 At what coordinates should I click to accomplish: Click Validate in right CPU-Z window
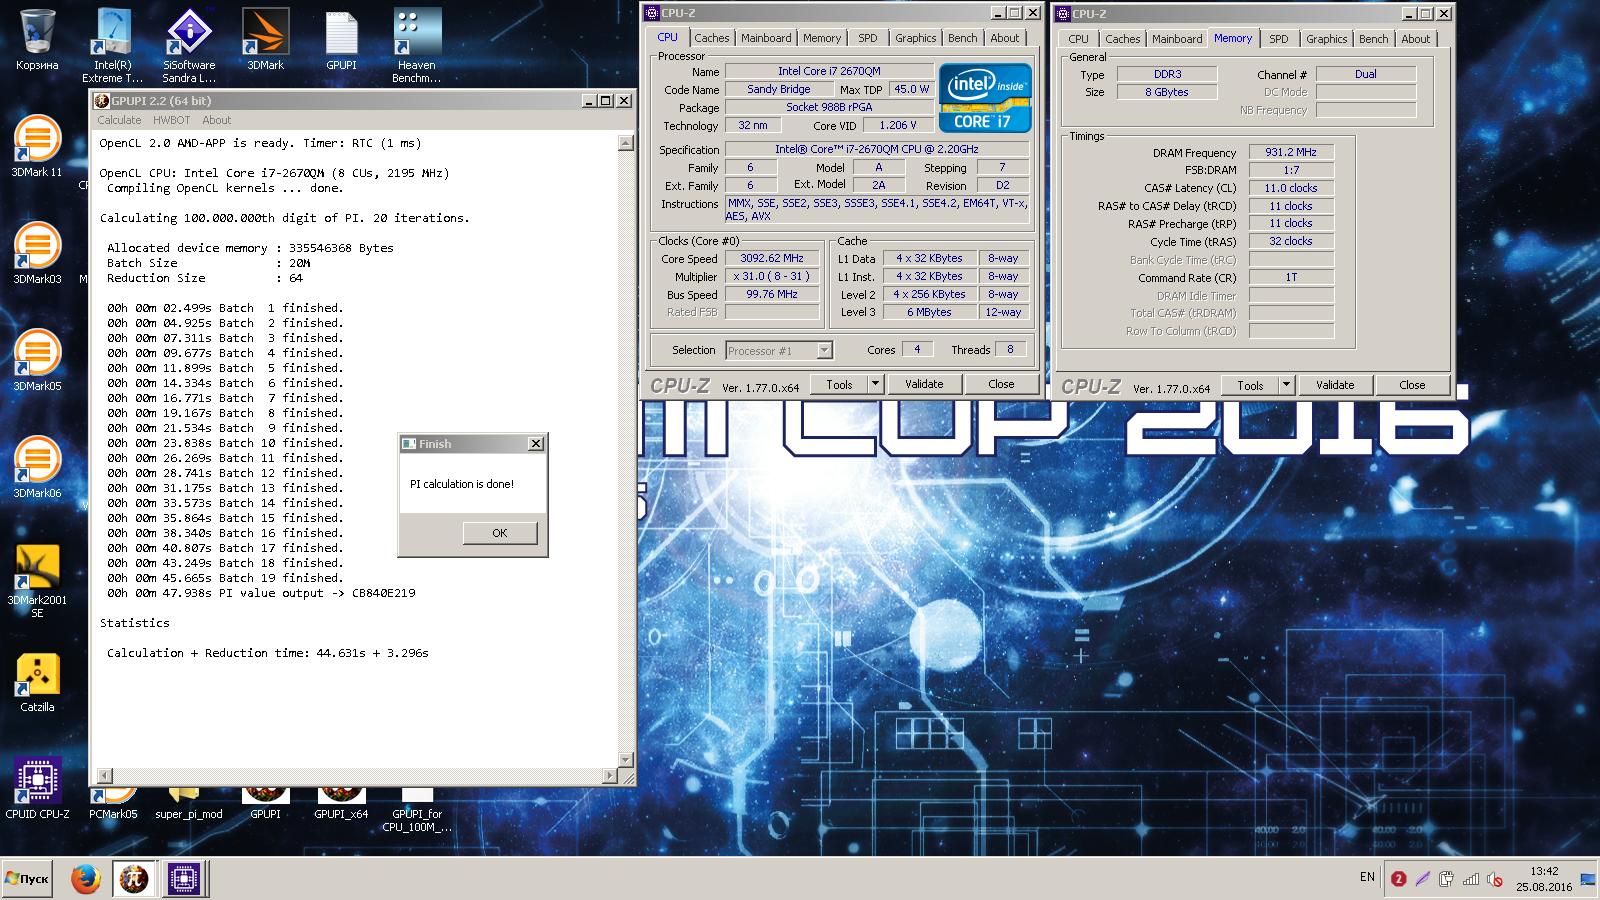[x=1335, y=385]
